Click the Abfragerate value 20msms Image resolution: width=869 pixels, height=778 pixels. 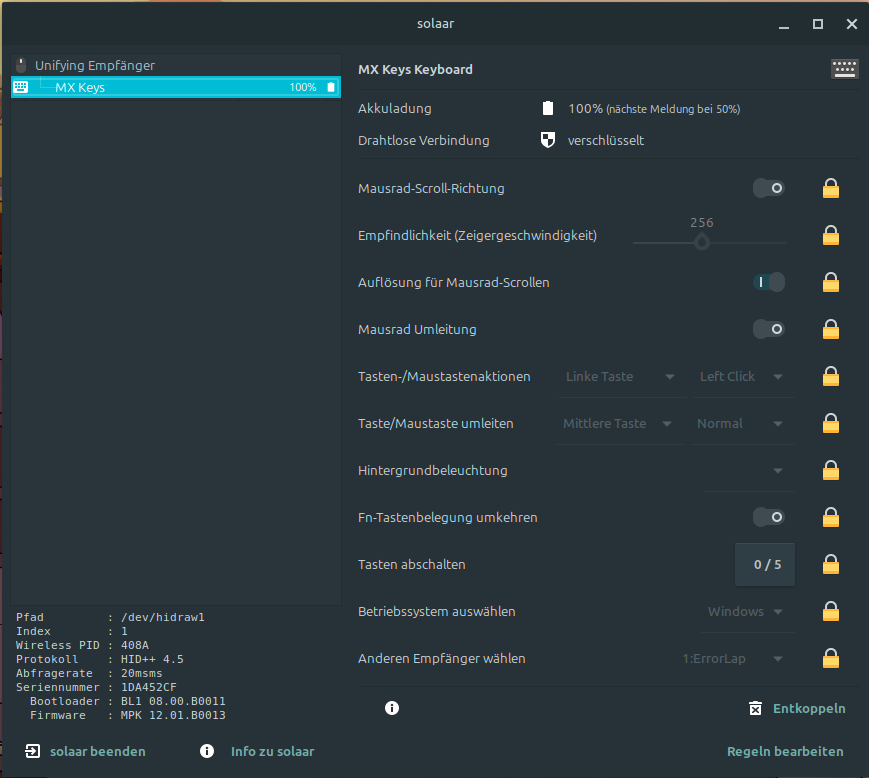pos(141,673)
